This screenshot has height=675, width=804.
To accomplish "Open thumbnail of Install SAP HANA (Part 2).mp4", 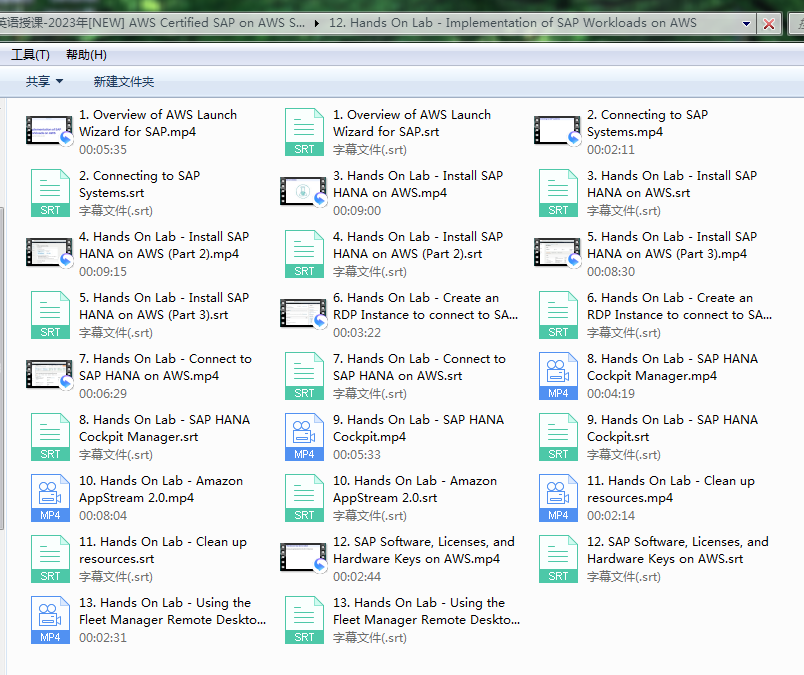I will pyautogui.click(x=49, y=253).
